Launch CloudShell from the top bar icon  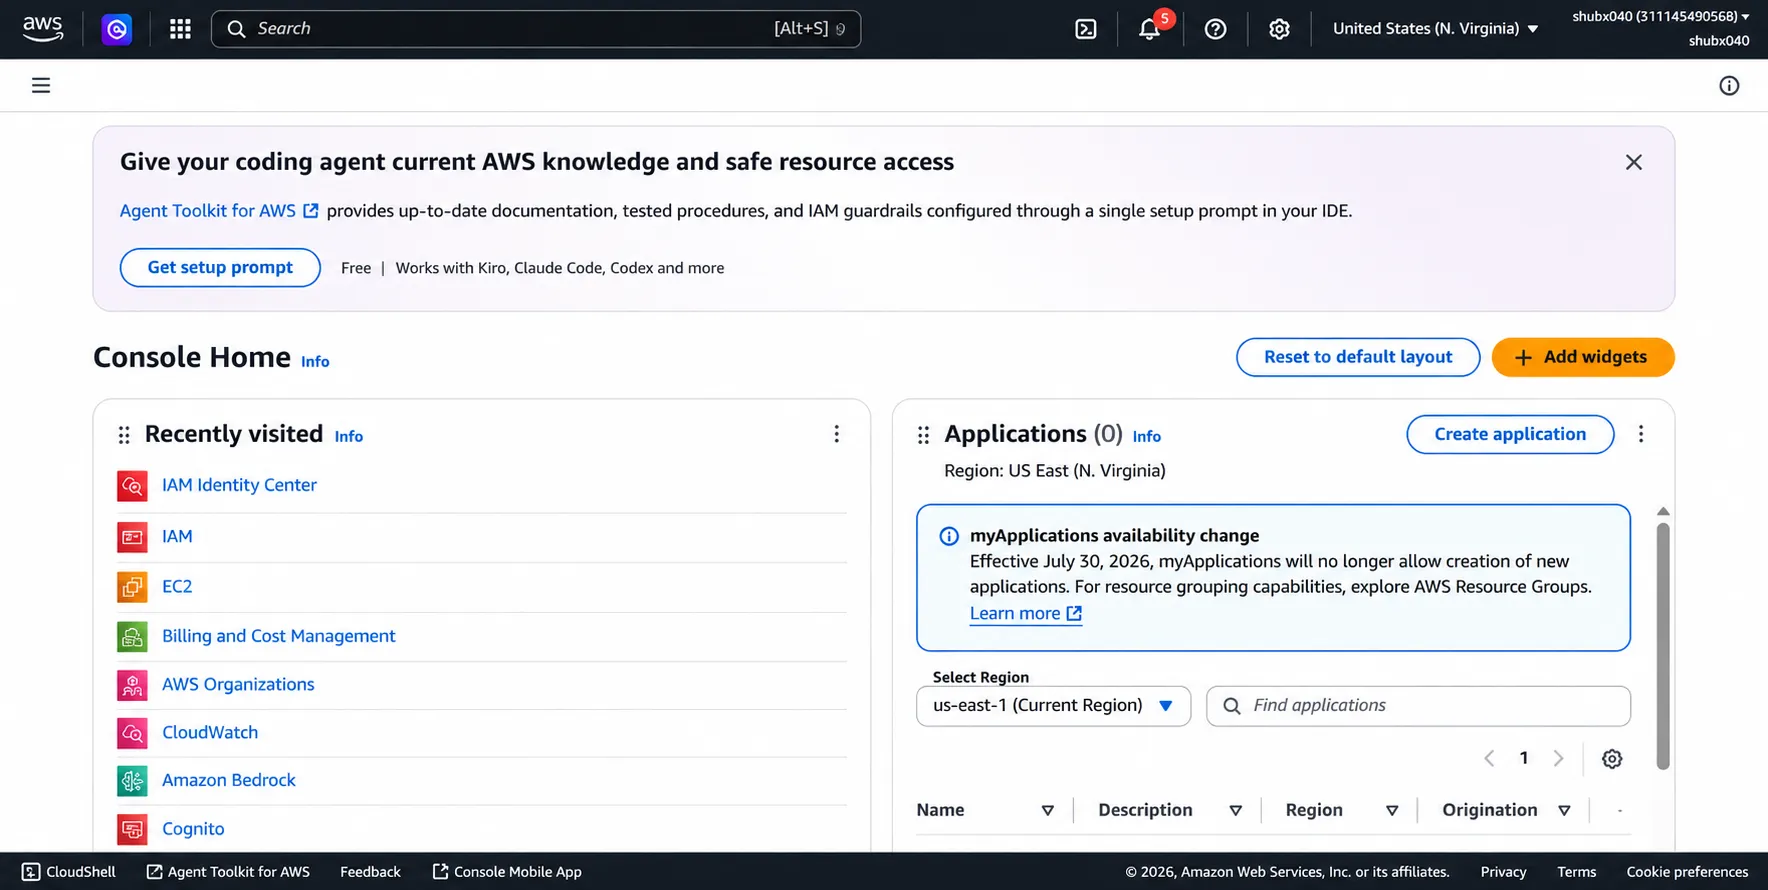click(1086, 29)
